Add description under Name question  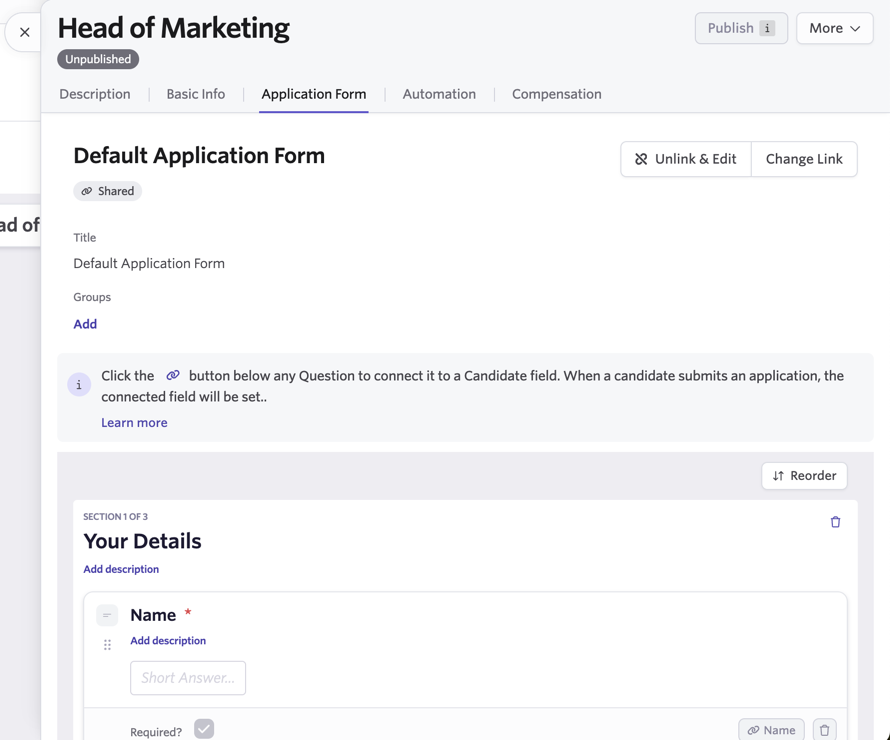click(168, 641)
